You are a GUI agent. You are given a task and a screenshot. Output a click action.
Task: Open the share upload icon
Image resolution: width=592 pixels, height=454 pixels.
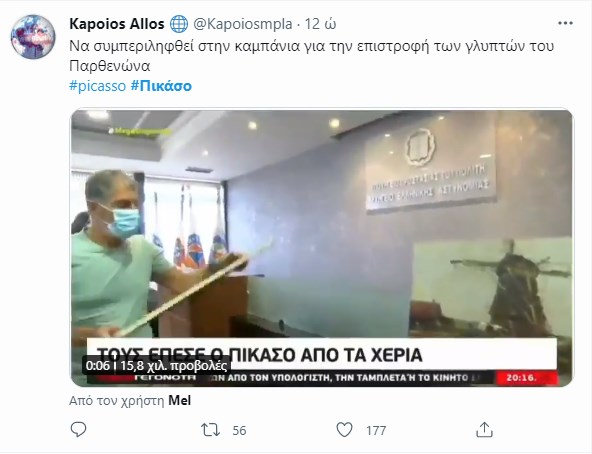(x=484, y=430)
